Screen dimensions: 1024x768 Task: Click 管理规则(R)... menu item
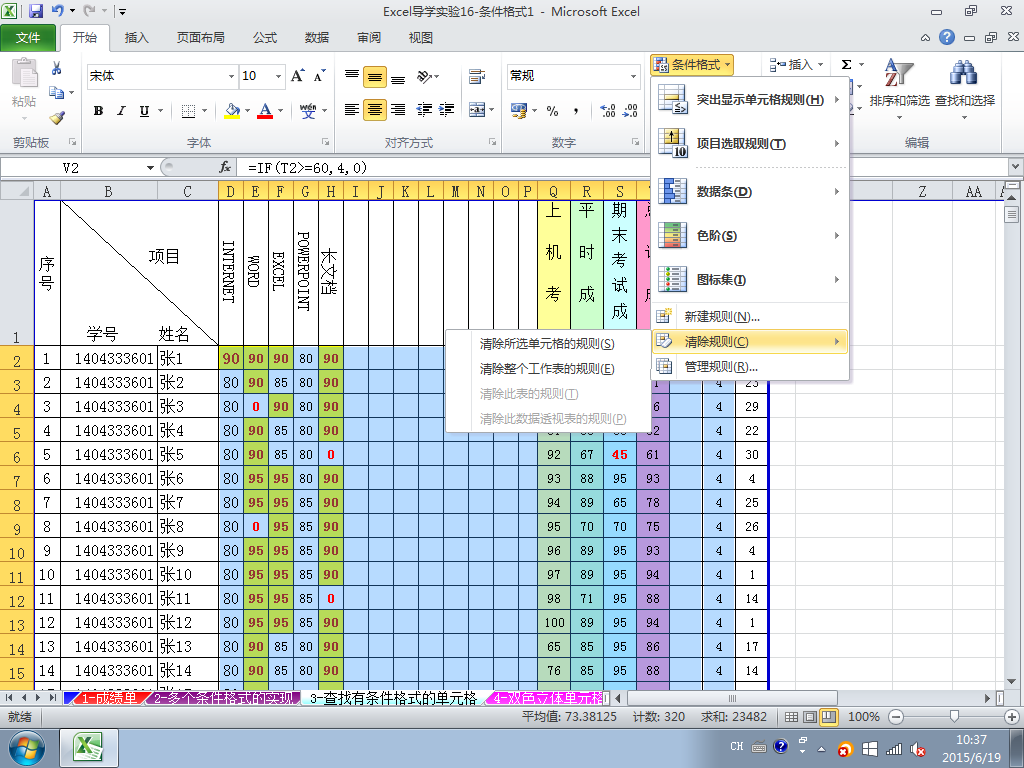point(750,366)
